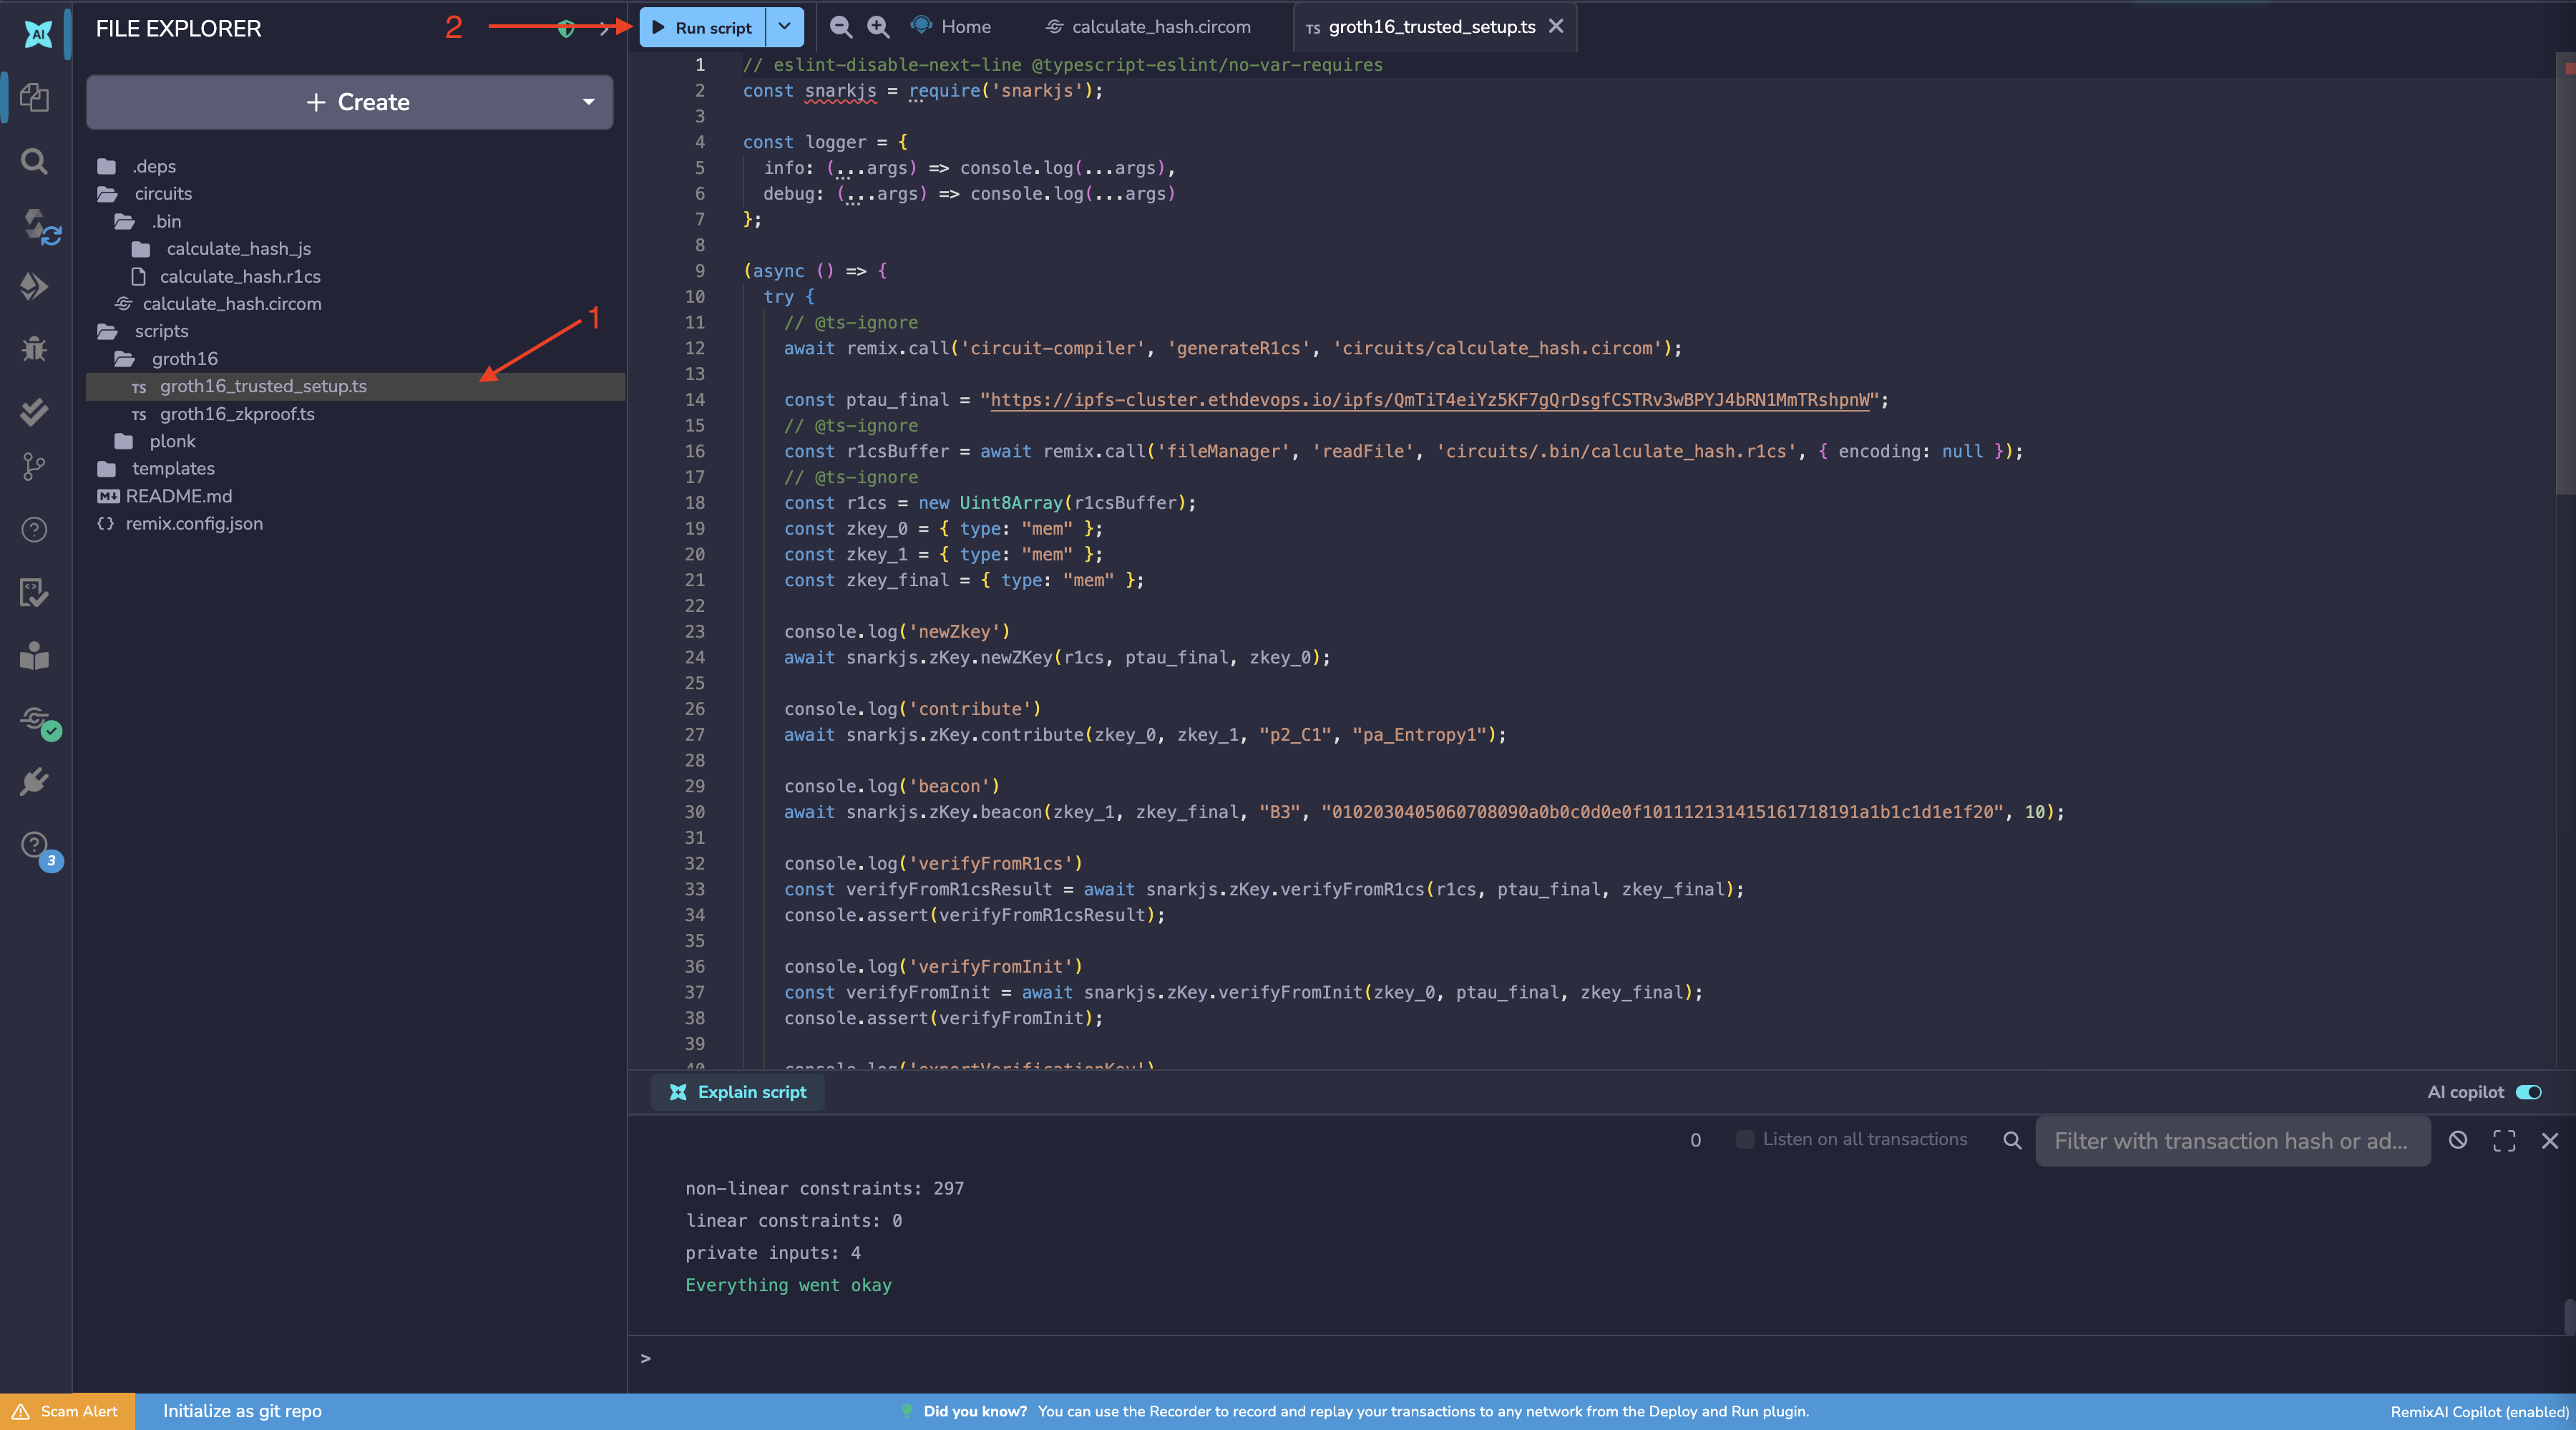
Task: Clear the terminal console
Action: [x=2458, y=1140]
